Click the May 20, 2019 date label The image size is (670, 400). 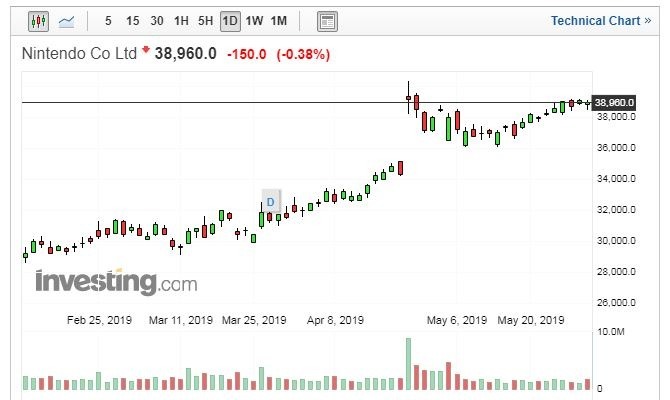pos(531,320)
